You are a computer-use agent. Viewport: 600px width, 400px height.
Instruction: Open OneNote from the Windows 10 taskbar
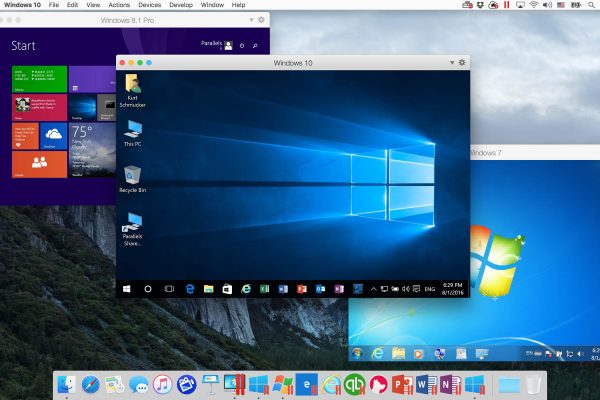click(x=339, y=289)
